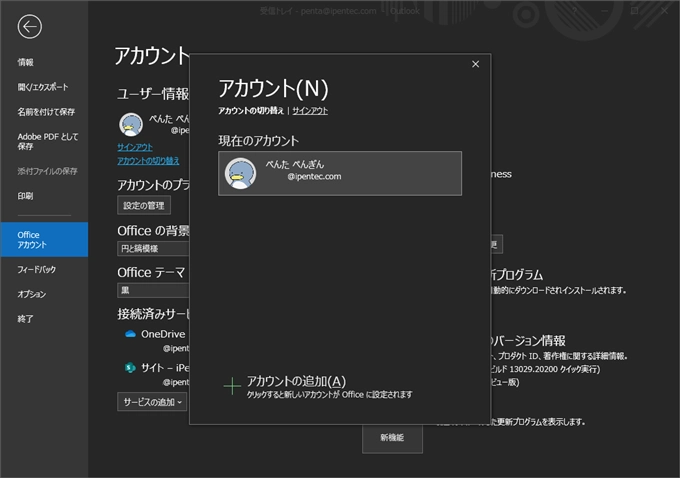Click サインアウト link under ユーザー情報
Viewport: 680px width, 478px height.
135,147
